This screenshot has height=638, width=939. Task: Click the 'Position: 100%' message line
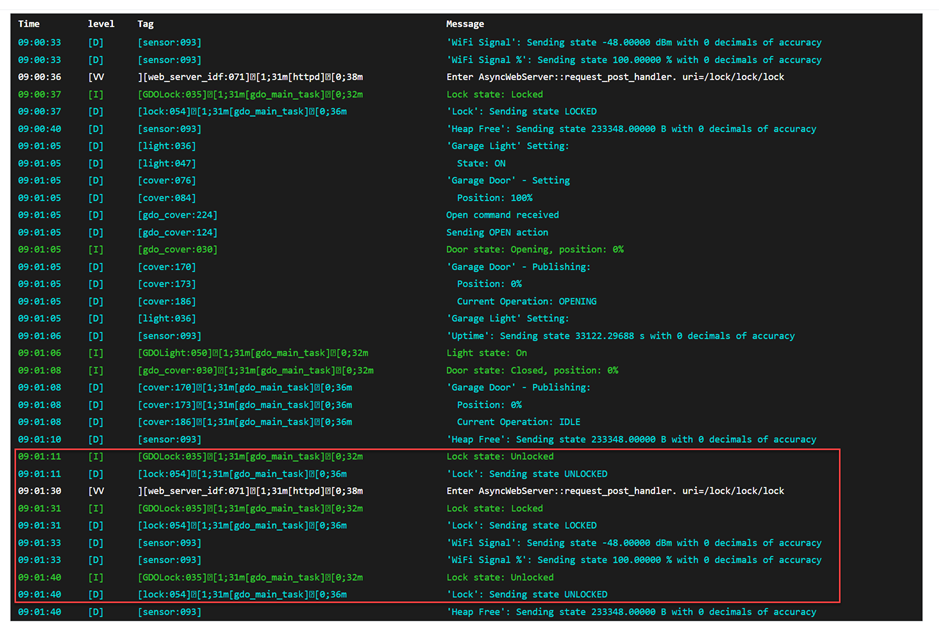coord(495,198)
